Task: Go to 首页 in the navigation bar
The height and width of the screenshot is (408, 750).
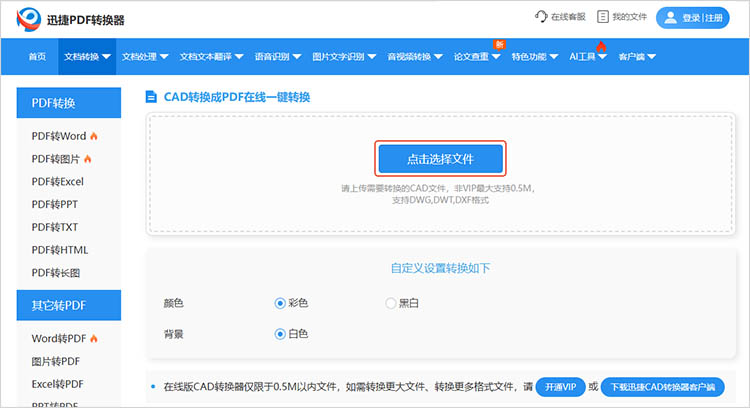Action: 37,57
